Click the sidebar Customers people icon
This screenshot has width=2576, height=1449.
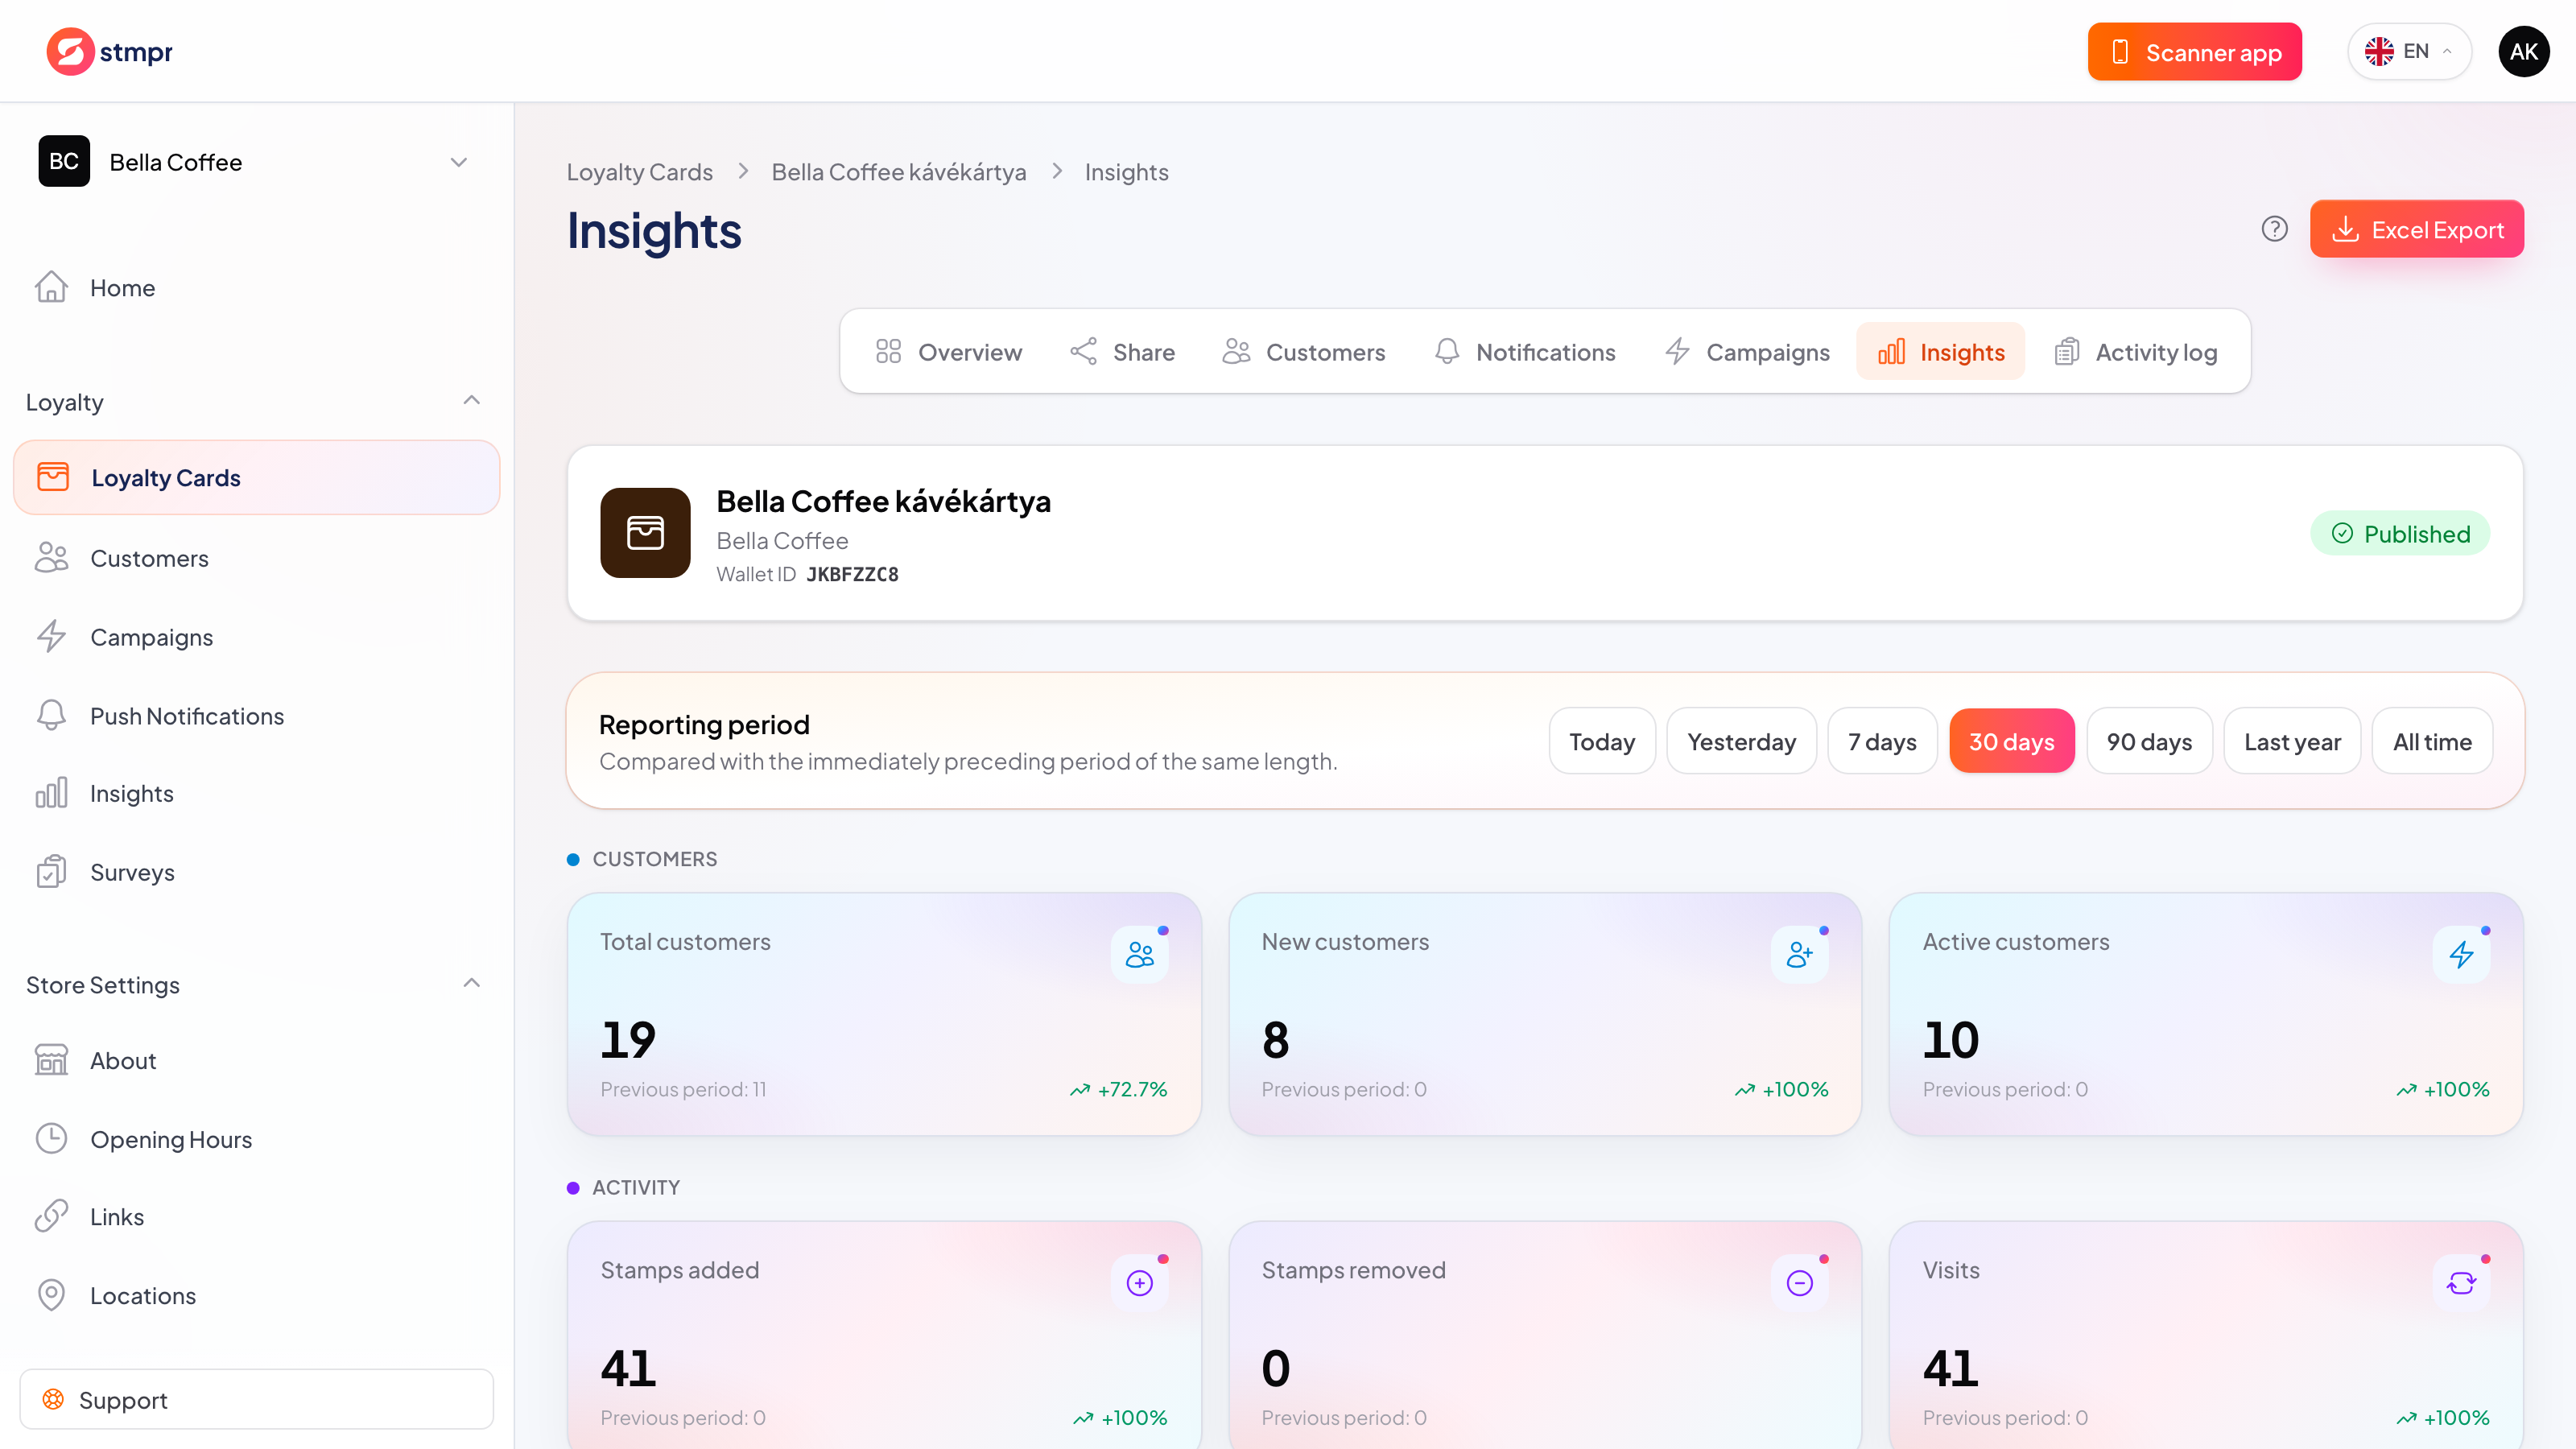click(51, 558)
